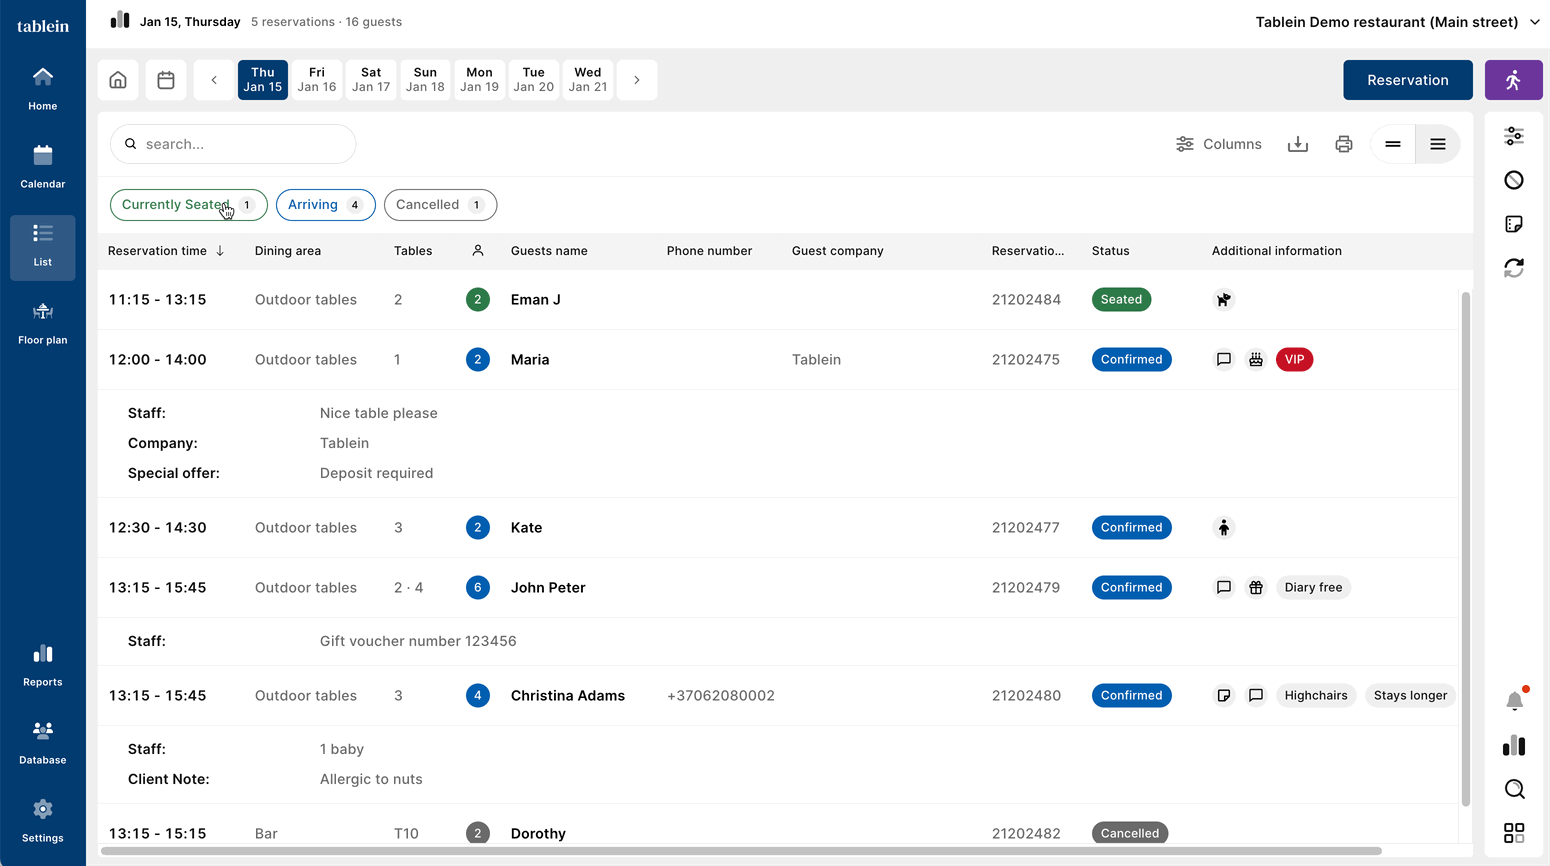Switch to compact row view
Image resolution: width=1550 pixels, height=866 pixels.
pos(1392,144)
